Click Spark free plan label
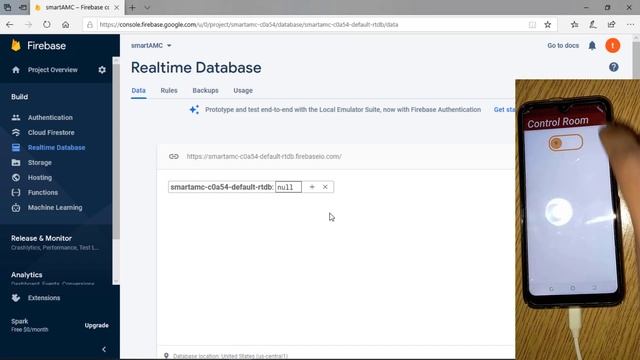Image resolution: width=640 pixels, height=360 pixels. pos(29,325)
